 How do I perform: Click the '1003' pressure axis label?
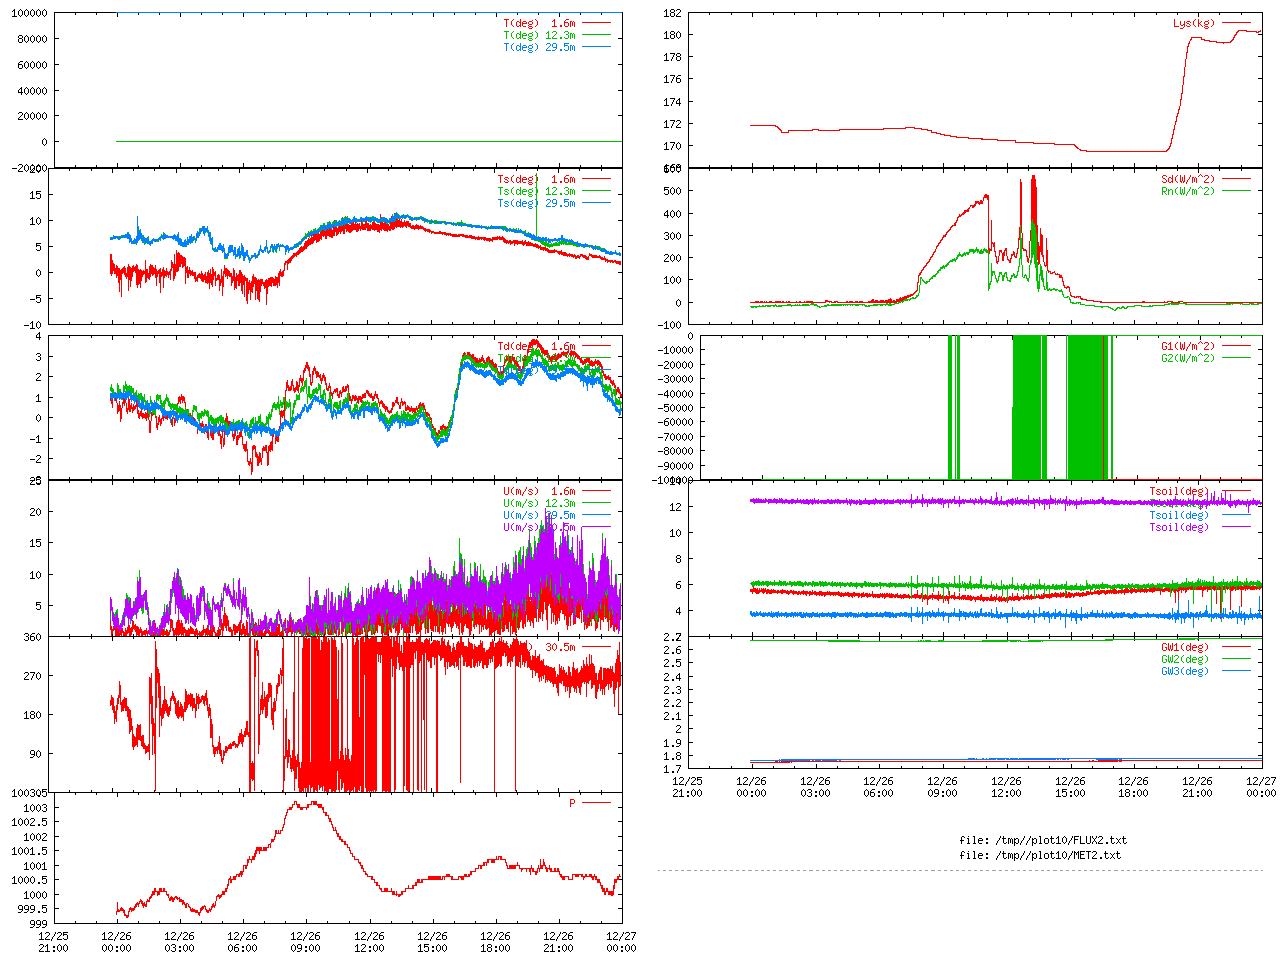36,808
